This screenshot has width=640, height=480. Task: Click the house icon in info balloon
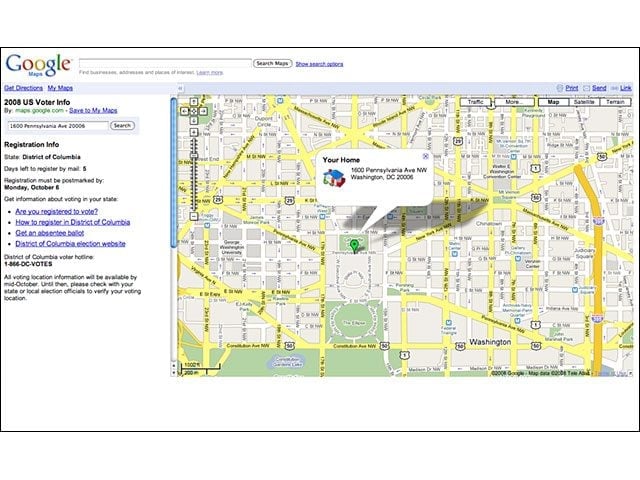pos(334,178)
